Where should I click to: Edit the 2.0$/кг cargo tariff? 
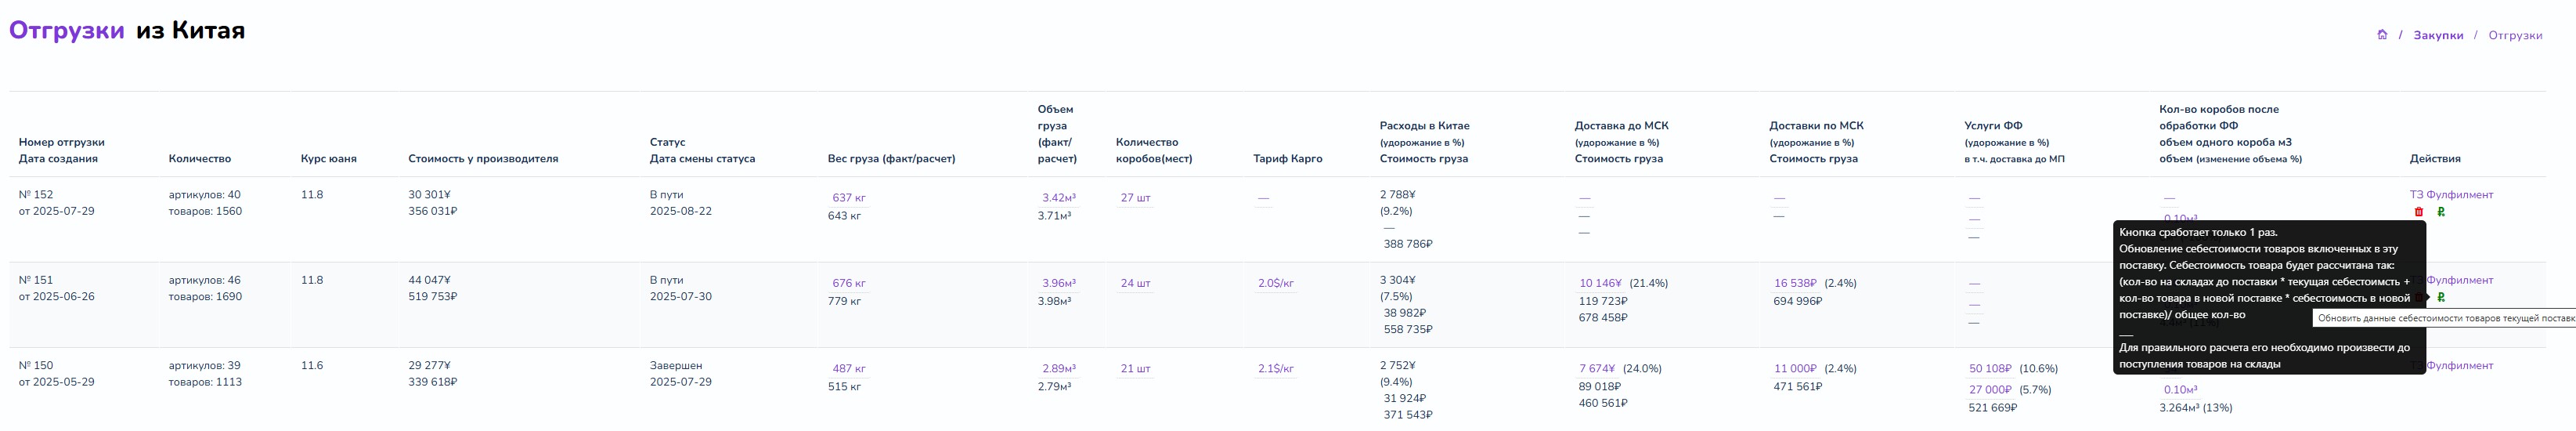[1276, 283]
